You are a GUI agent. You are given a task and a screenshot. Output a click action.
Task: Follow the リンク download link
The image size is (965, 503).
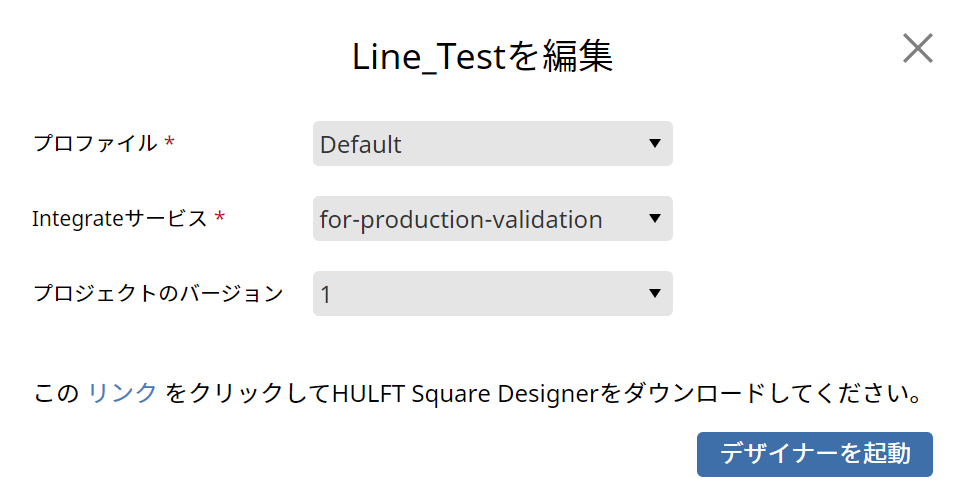(x=122, y=393)
